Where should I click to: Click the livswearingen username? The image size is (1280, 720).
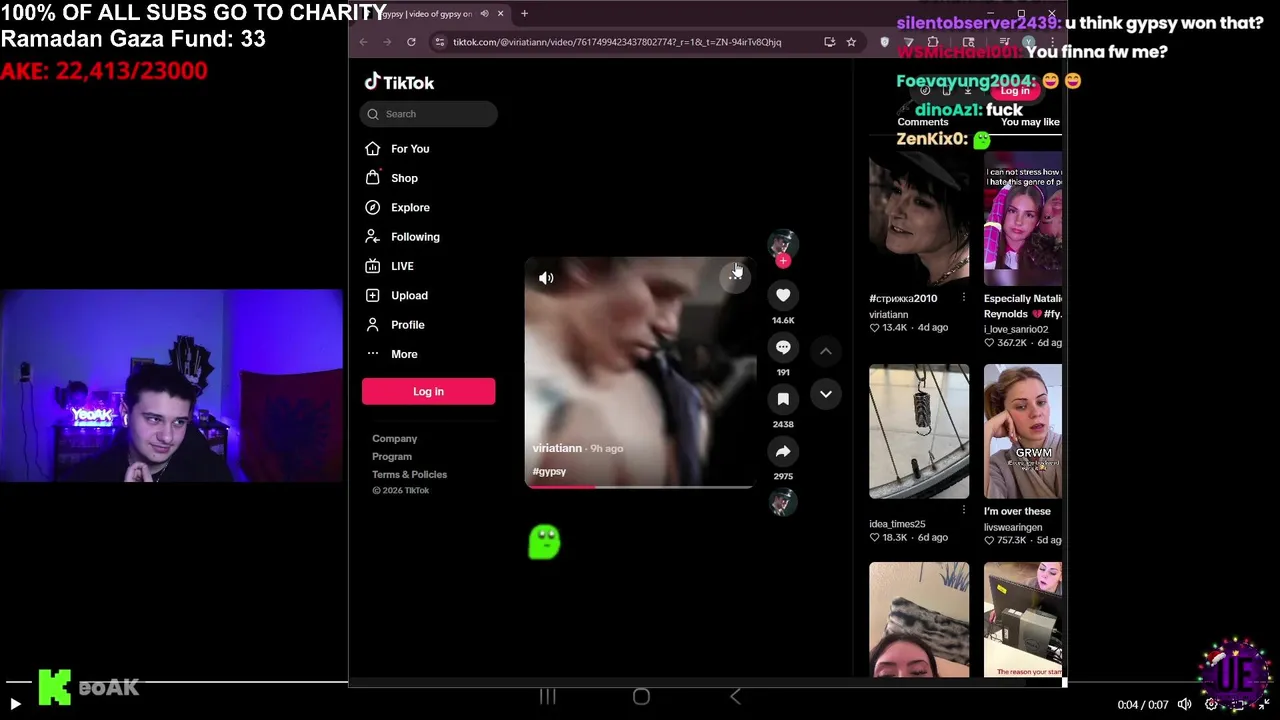(x=1013, y=527)
